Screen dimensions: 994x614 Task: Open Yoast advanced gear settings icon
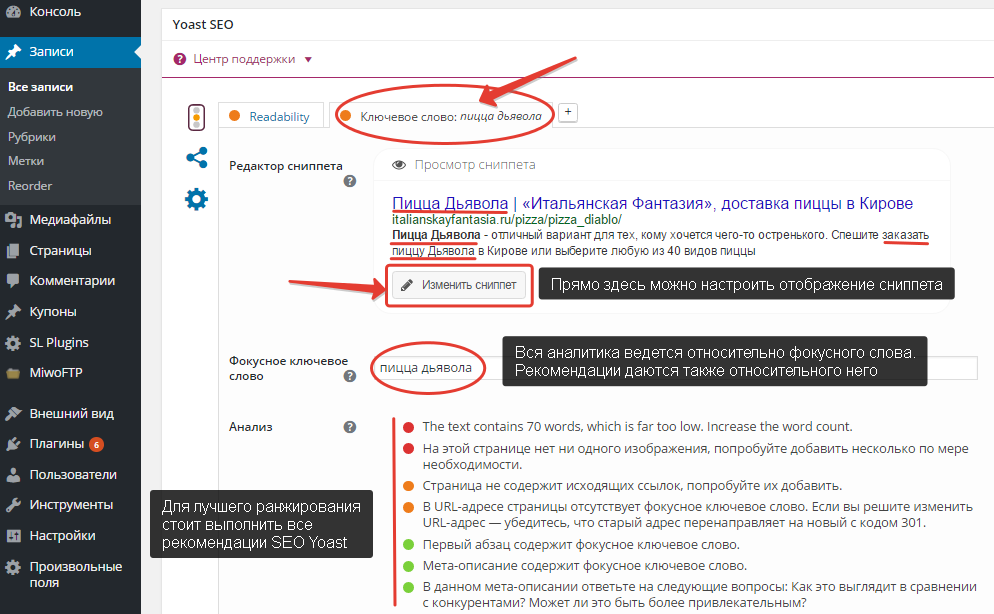[x=197, y=199]
